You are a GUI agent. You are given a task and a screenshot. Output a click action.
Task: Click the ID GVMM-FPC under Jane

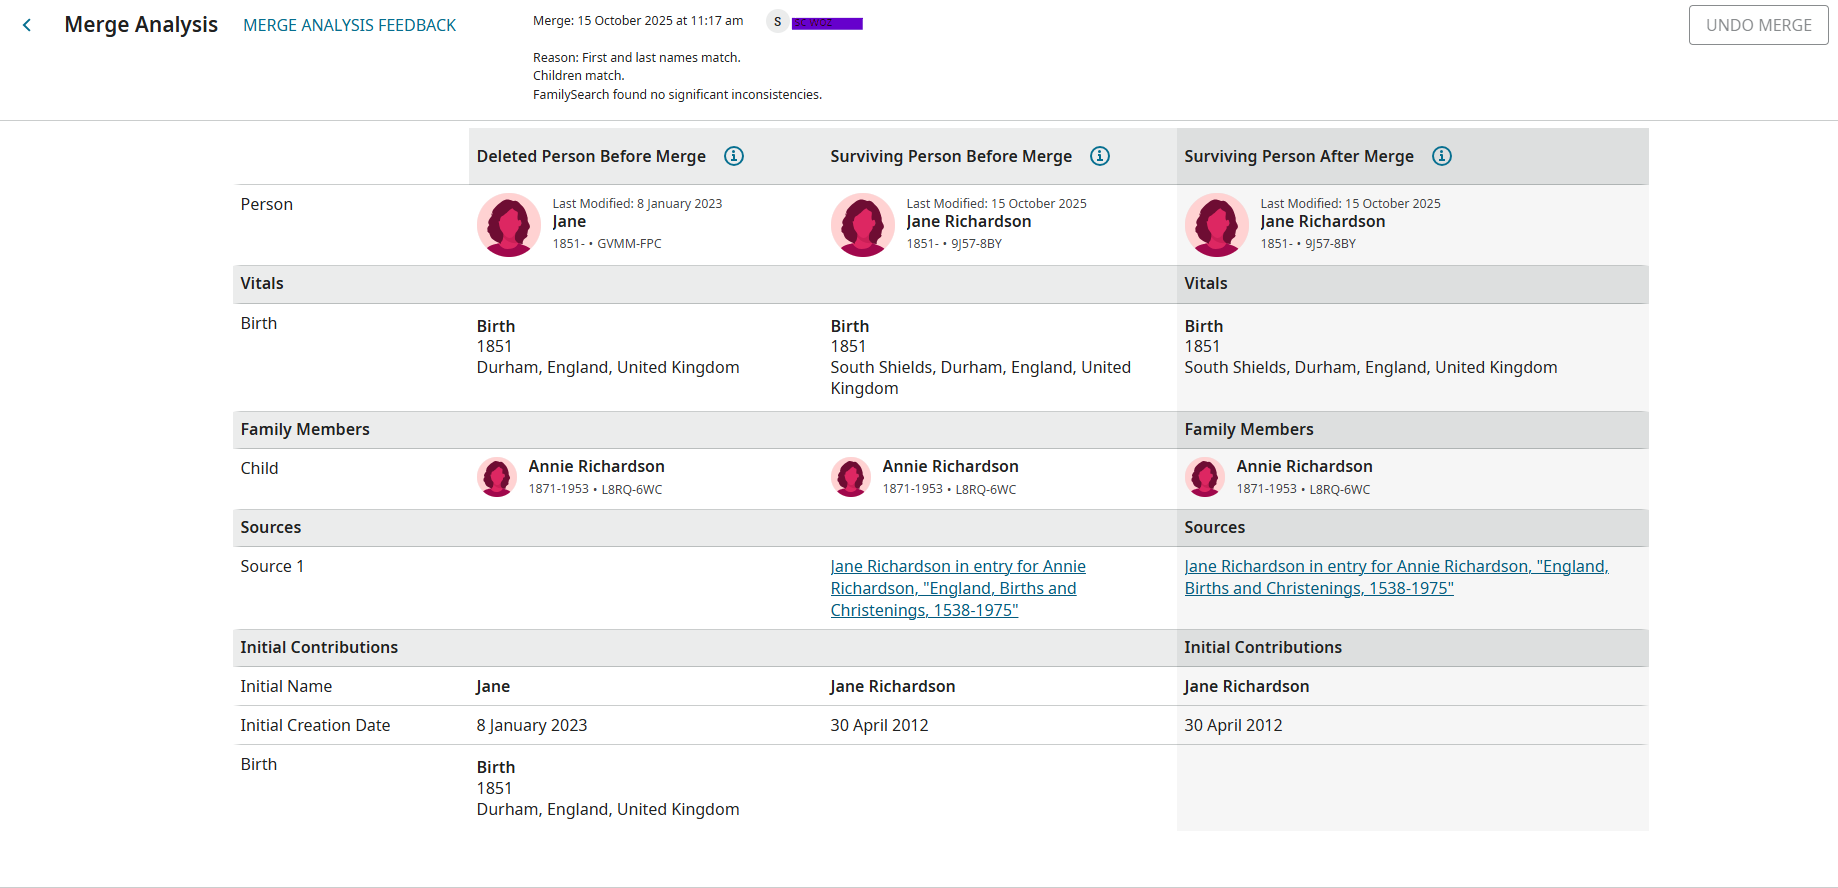(630, 244)
